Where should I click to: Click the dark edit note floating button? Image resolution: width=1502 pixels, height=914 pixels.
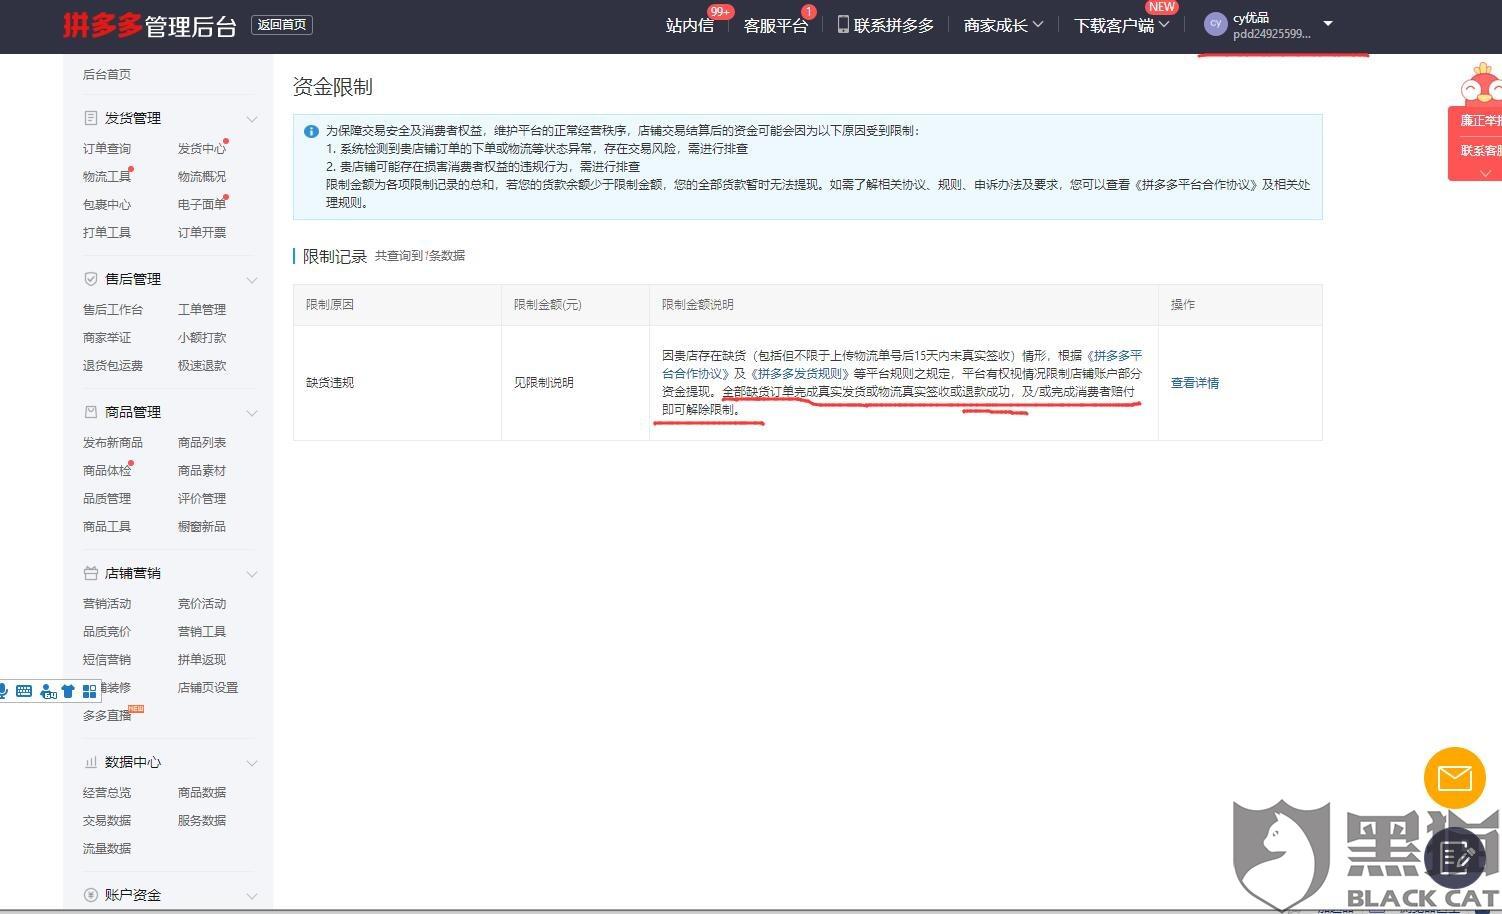[x=1456, y=857]
